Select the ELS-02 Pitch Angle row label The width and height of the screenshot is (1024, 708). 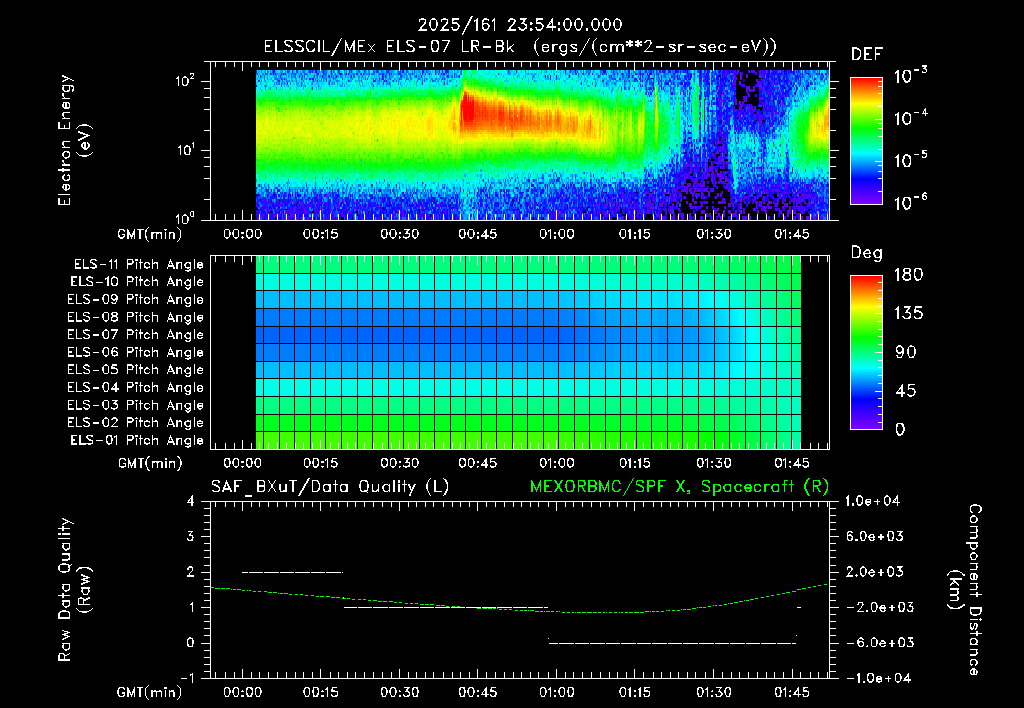136,423
